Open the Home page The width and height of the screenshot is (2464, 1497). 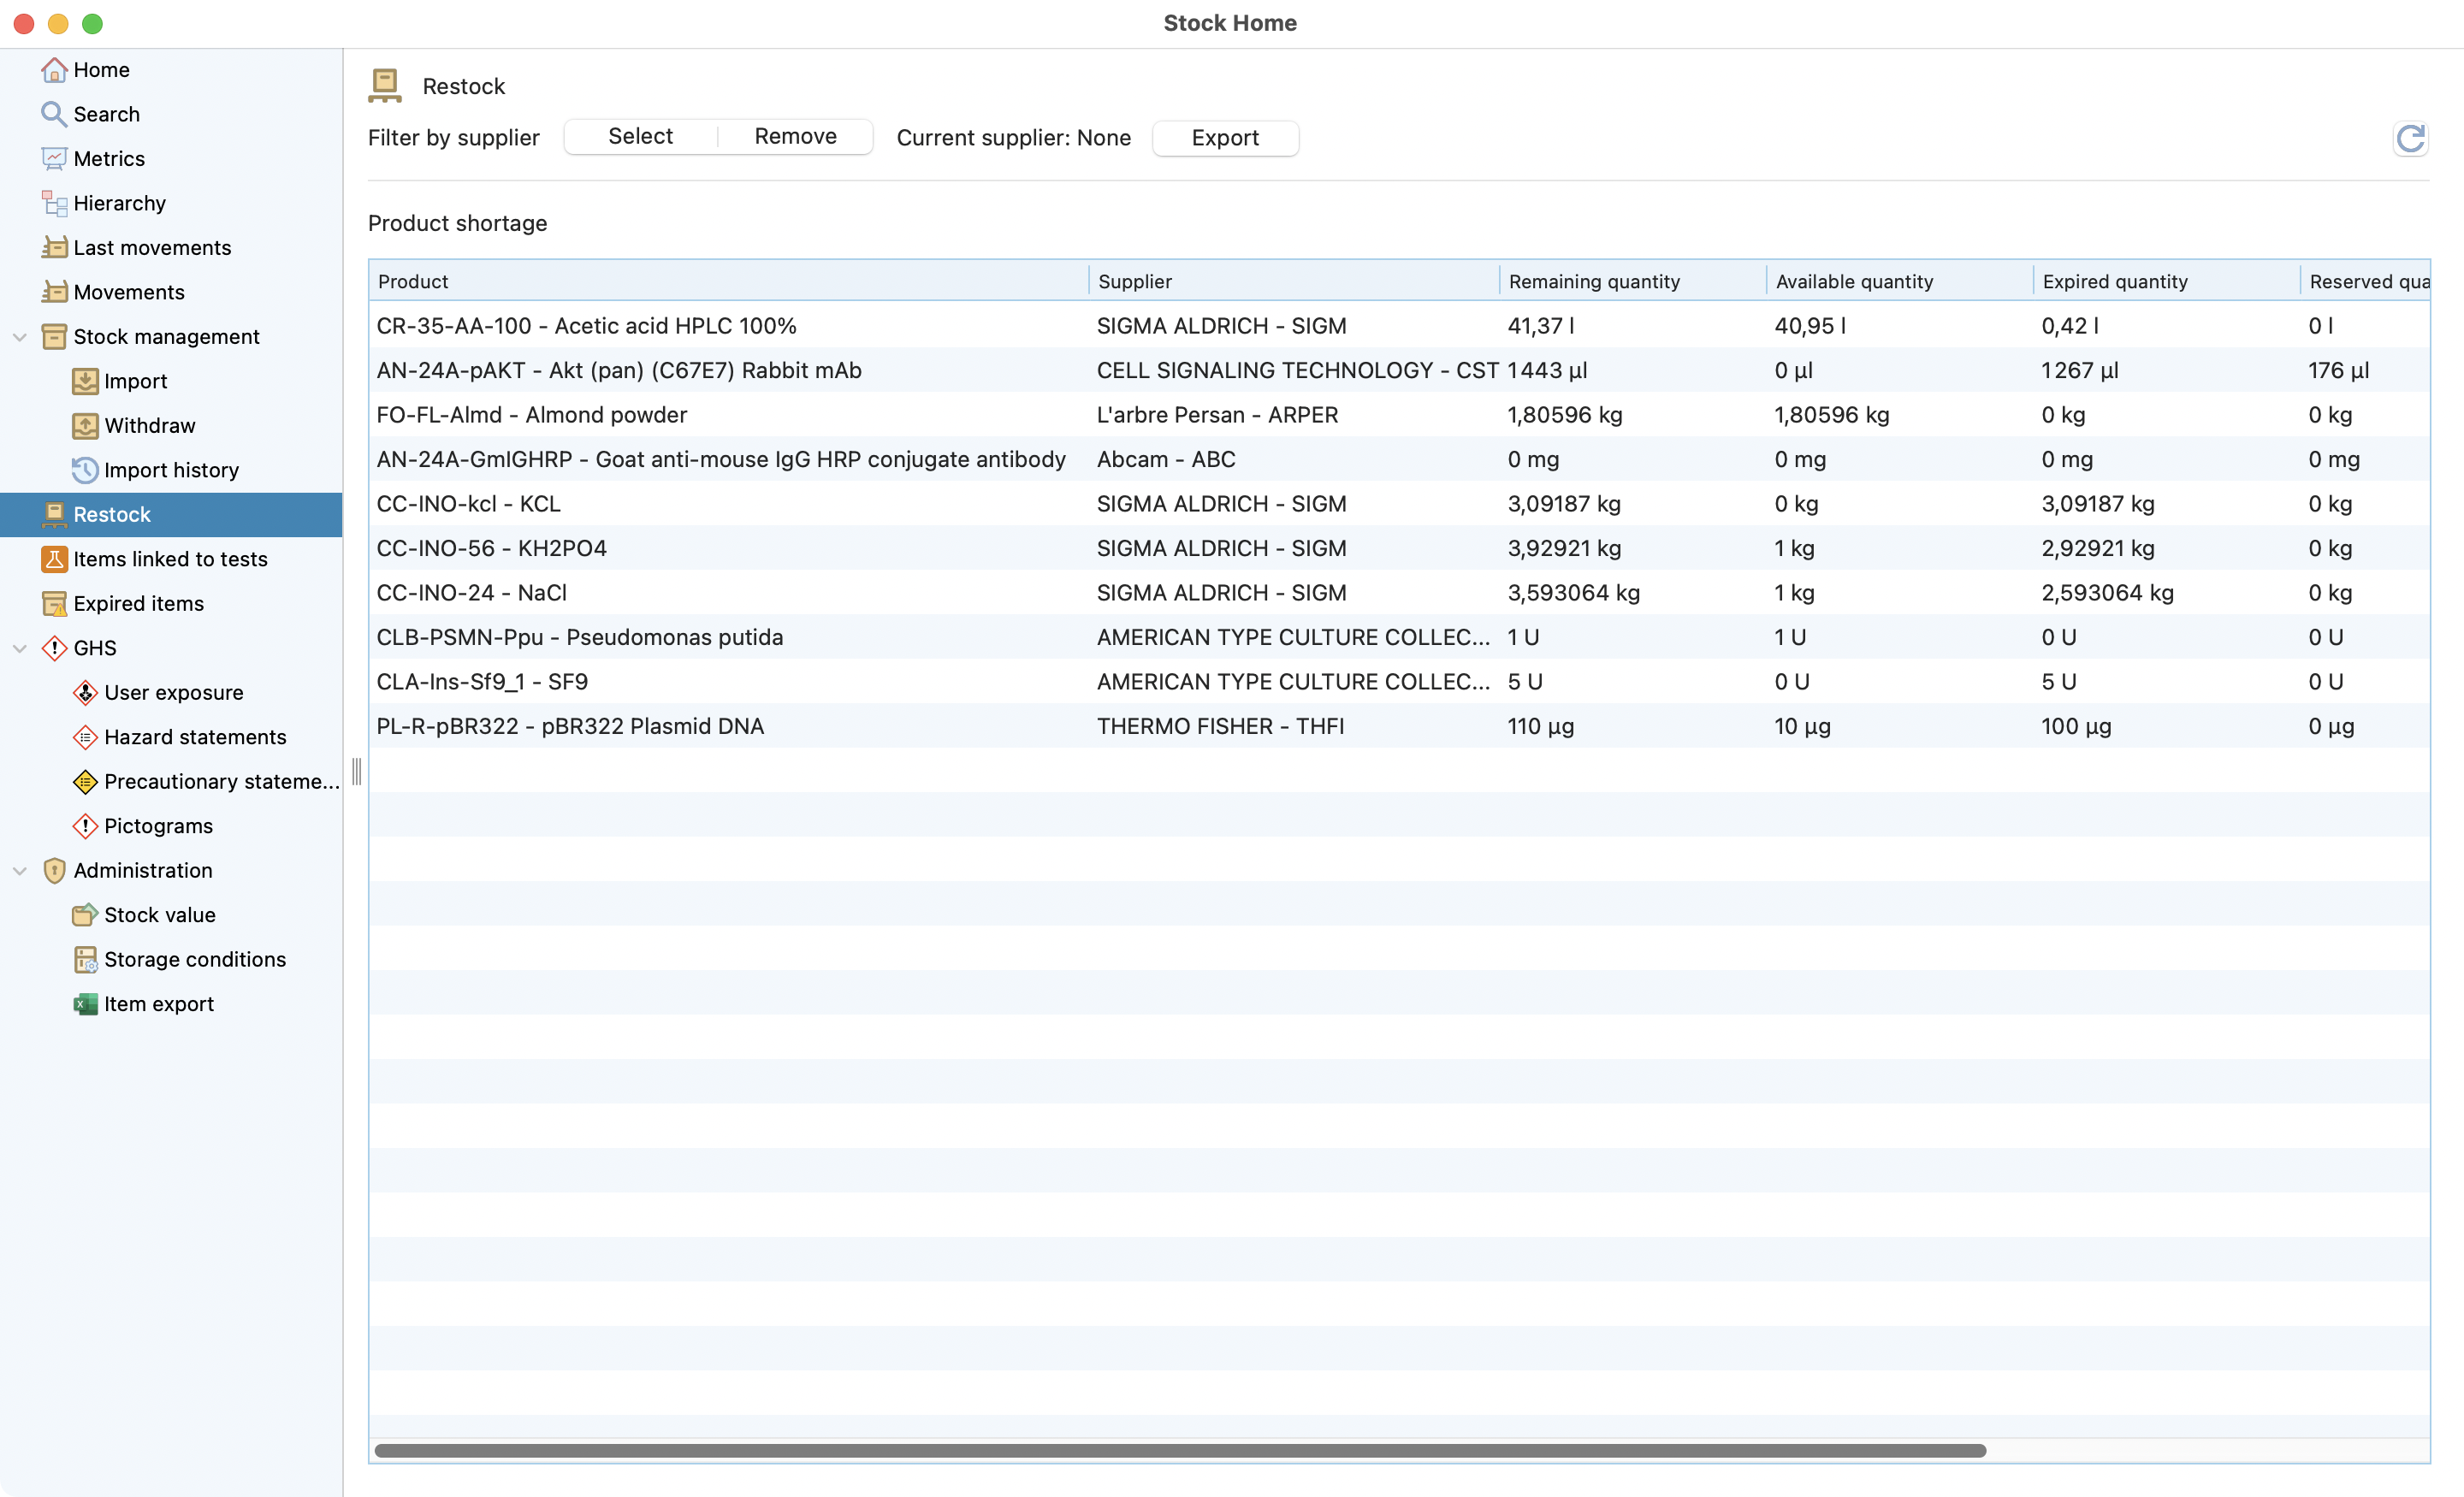tap(101, 70)
